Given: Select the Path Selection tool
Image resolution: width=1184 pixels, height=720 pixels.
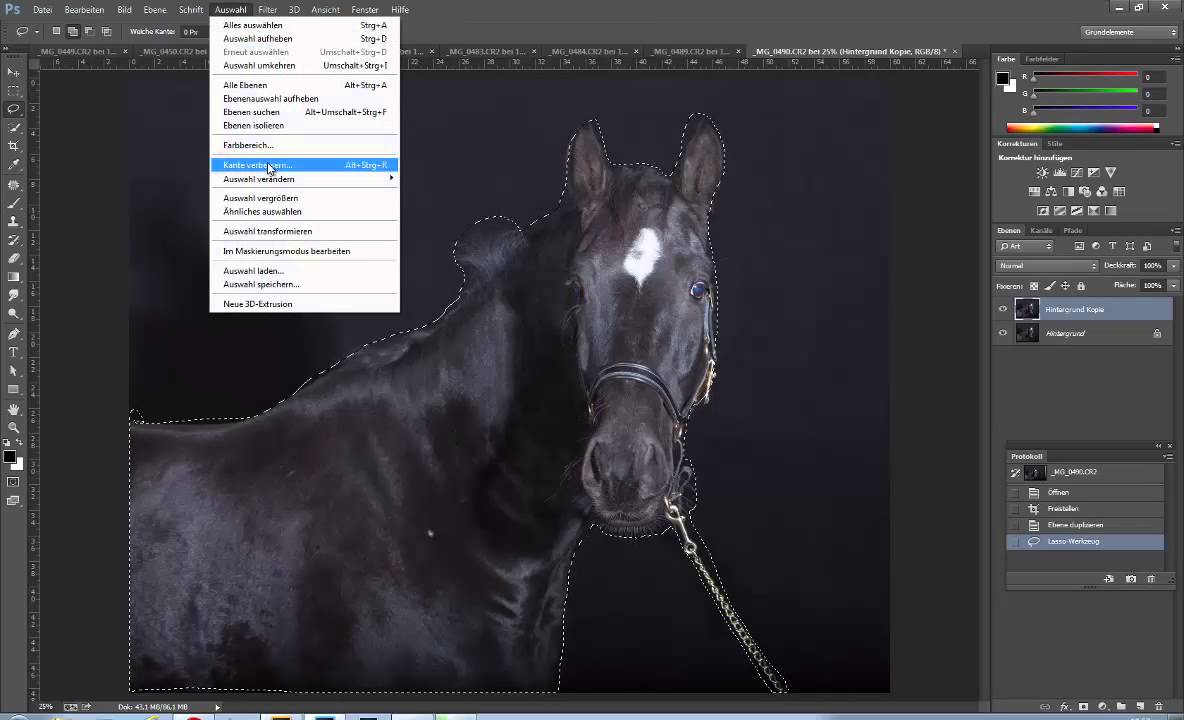Looking at the screenshot, I should point(14,371).
